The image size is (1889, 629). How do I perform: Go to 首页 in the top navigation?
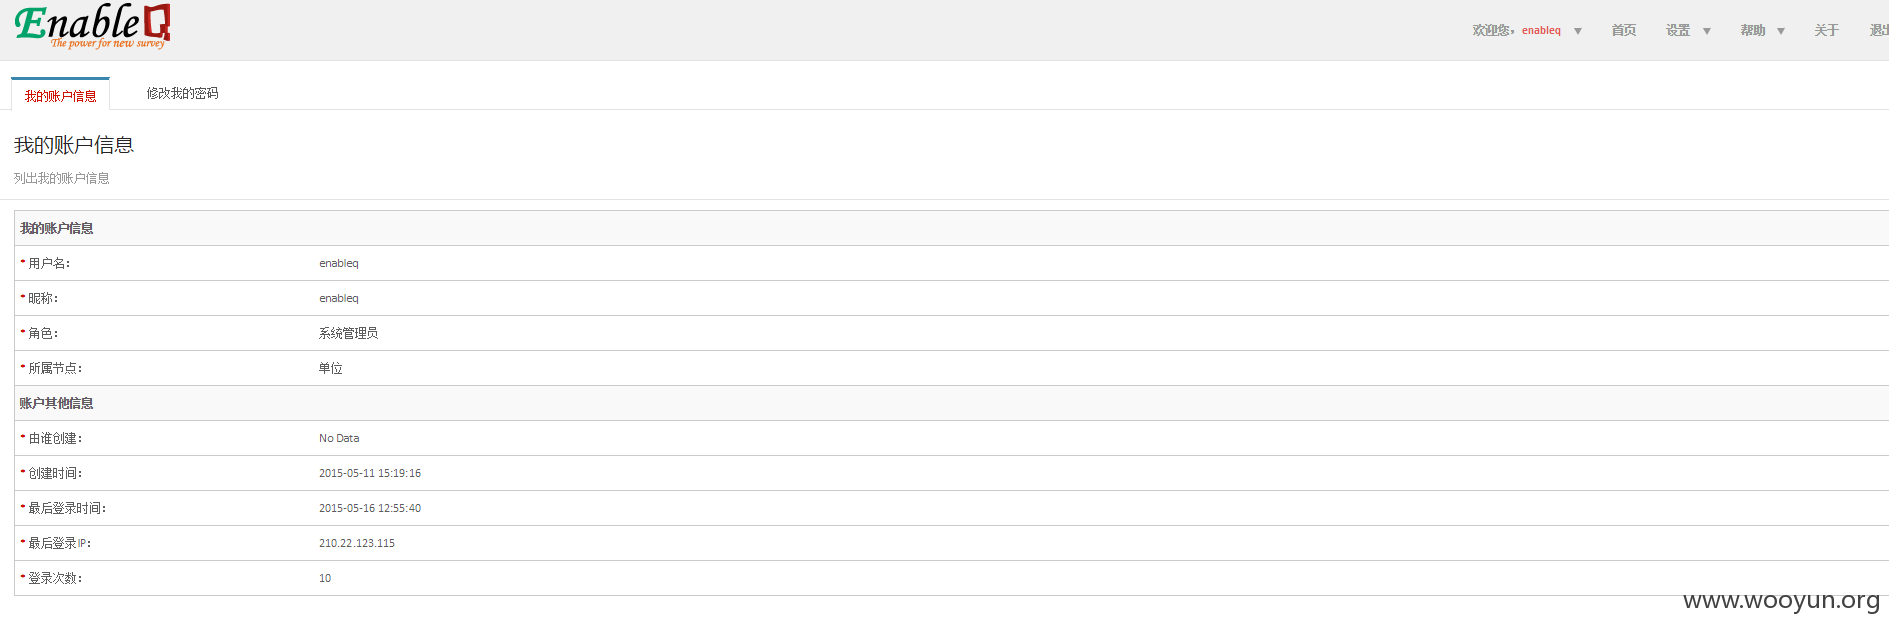coord(1624,30)
